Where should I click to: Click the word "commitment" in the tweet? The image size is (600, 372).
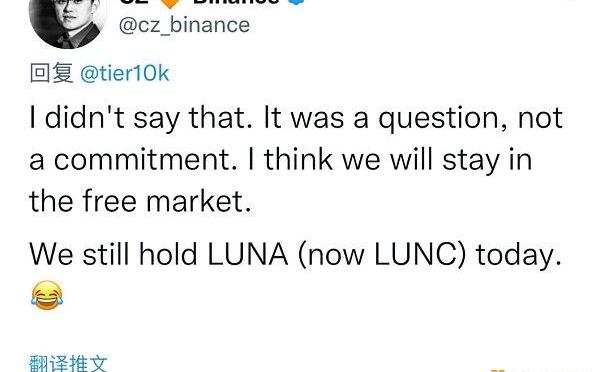click(x=145, y=160)
